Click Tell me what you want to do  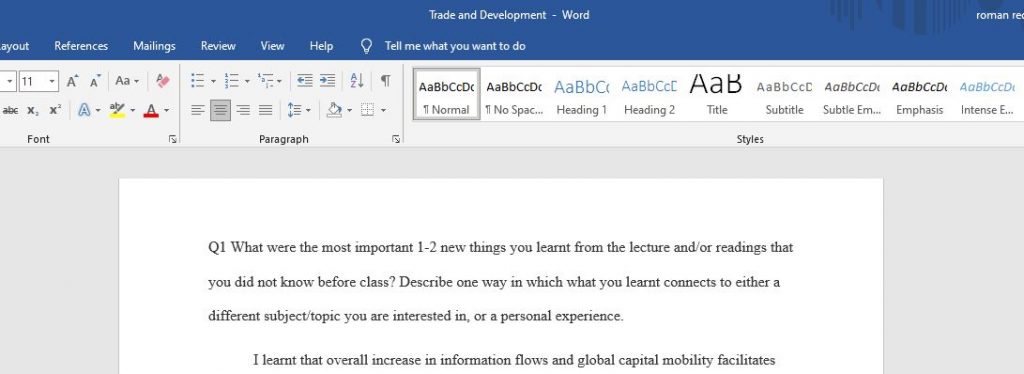coord(455,46)
